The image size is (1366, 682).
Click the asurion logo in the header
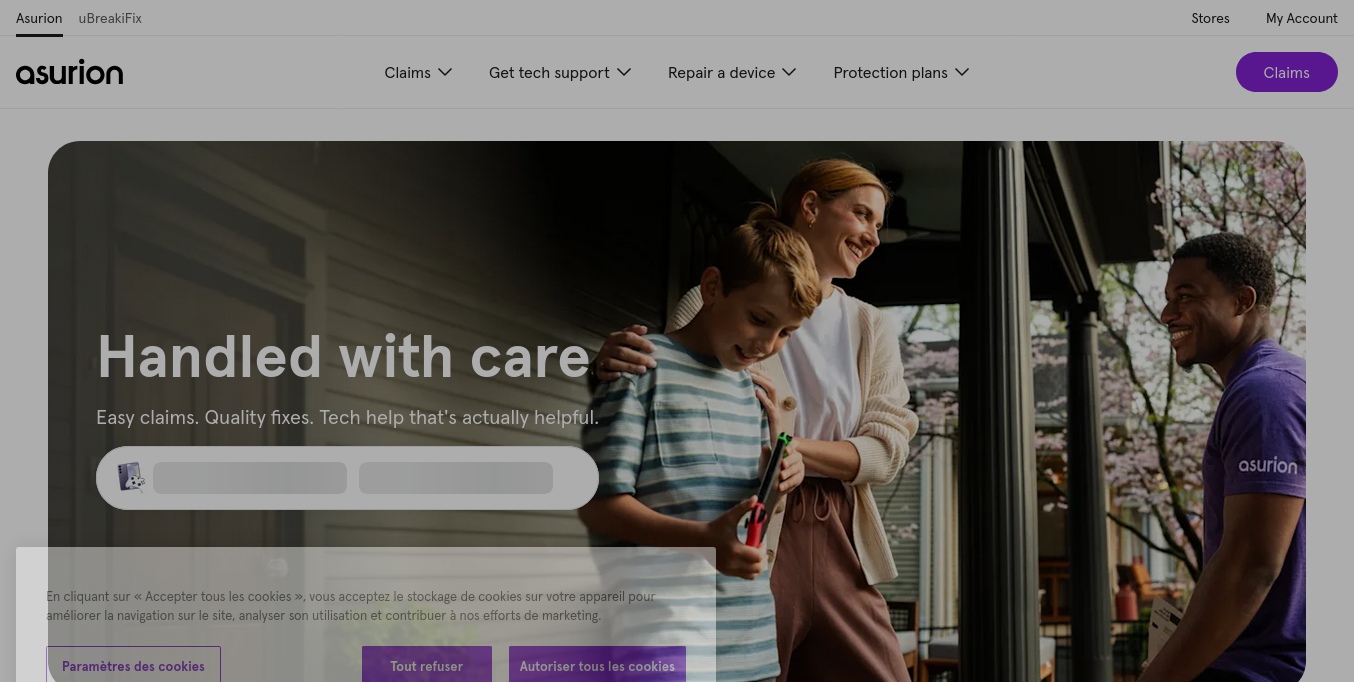(70, 72)
